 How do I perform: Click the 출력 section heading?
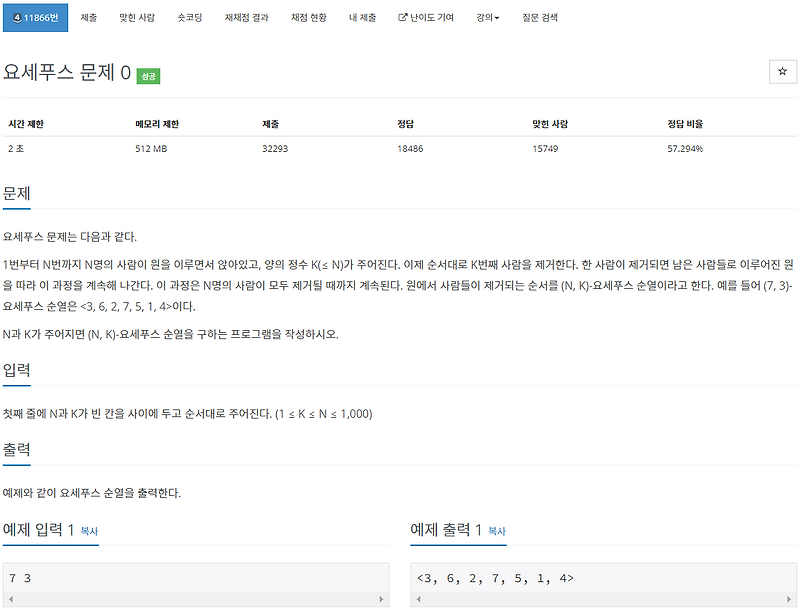point(17,447)
